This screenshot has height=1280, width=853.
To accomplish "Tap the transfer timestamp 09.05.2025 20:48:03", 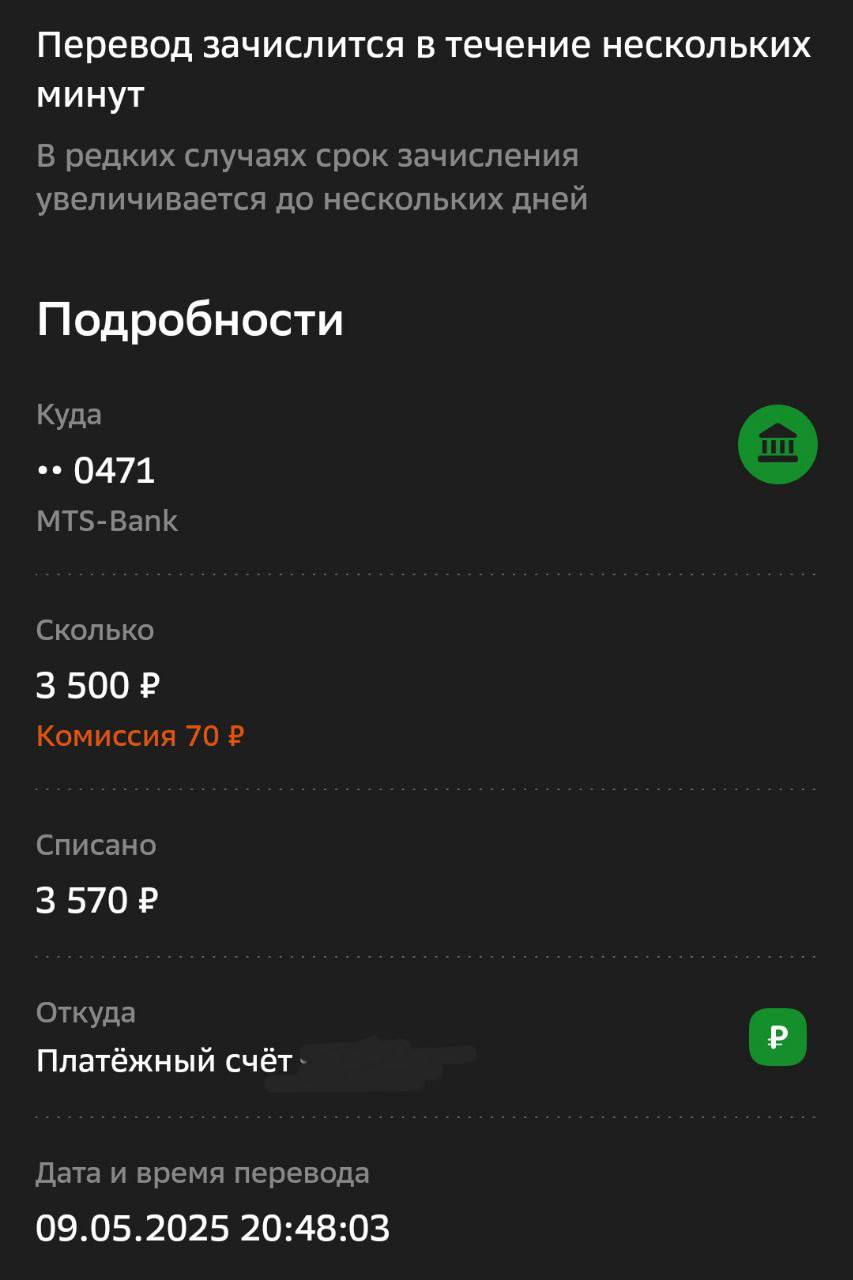I will [x=213, y=1227].
